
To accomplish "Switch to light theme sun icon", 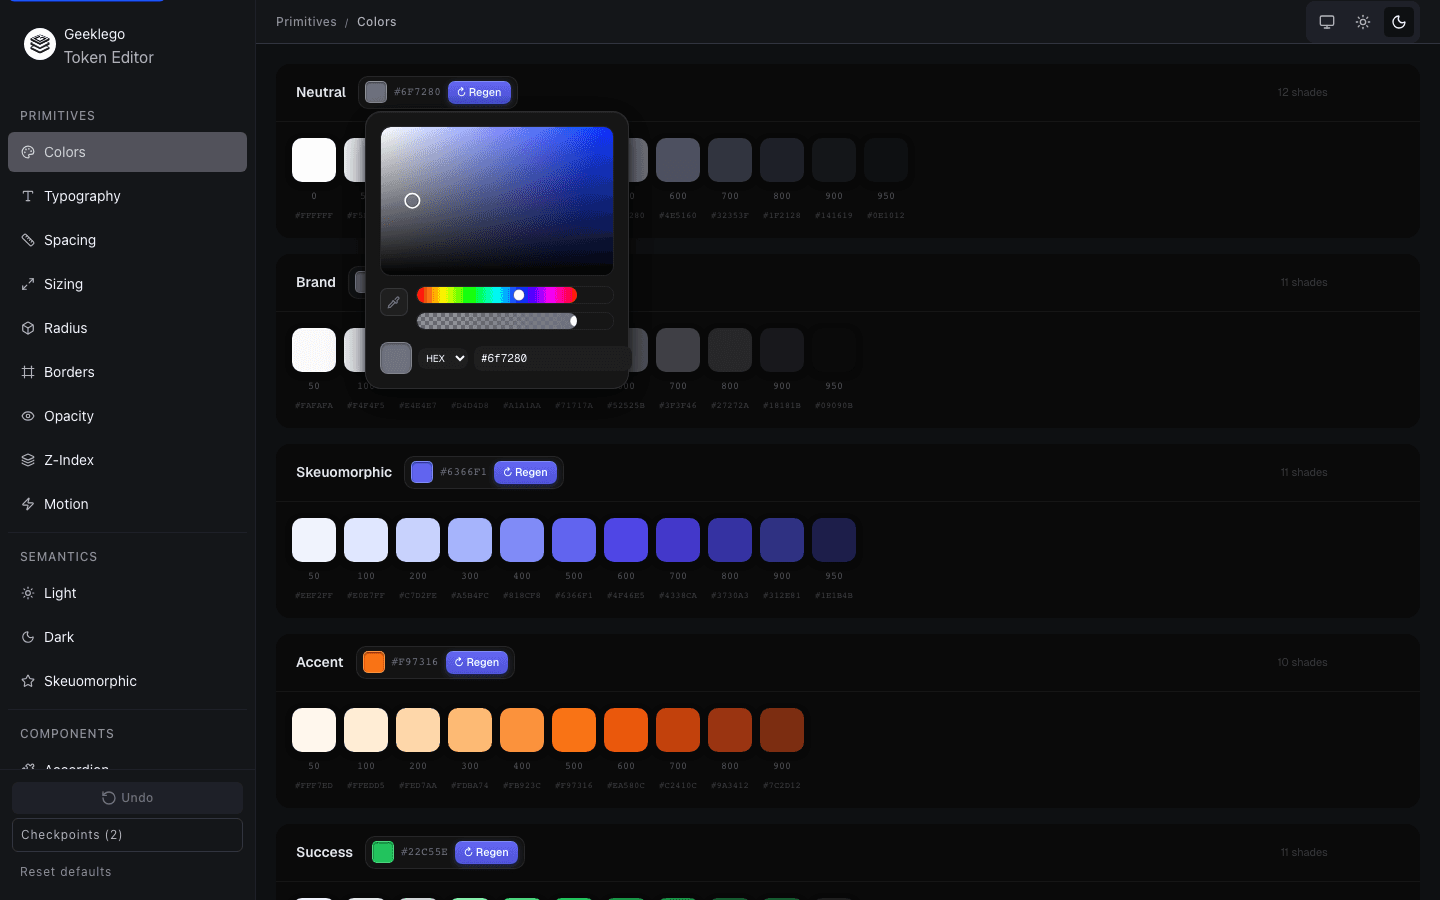I will (x=1363, y=22).
